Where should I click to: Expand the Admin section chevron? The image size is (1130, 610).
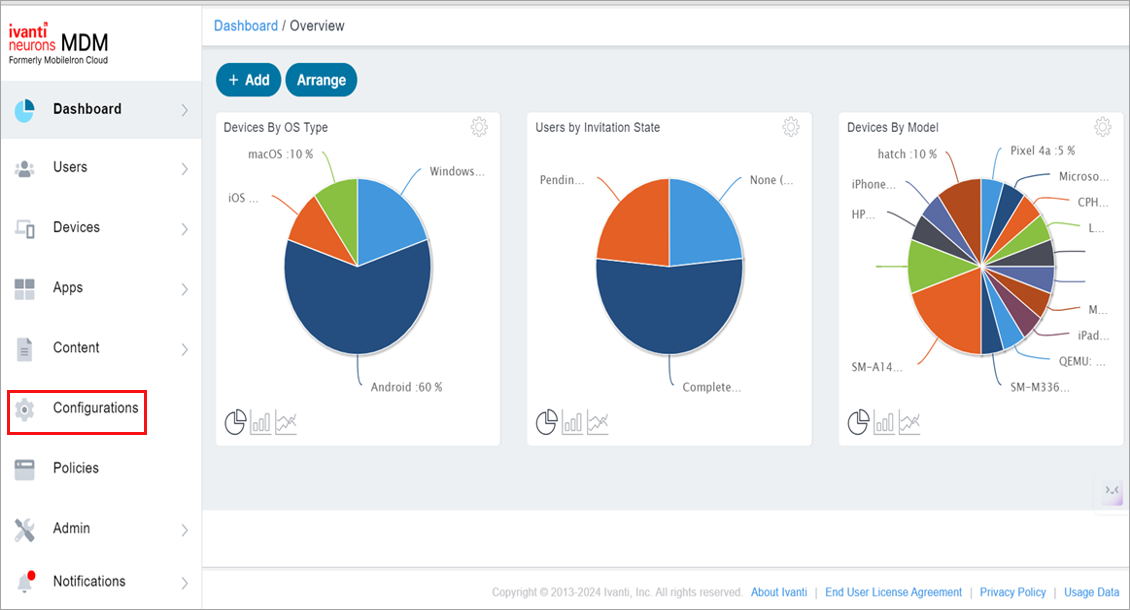click(x=184, y=528)
